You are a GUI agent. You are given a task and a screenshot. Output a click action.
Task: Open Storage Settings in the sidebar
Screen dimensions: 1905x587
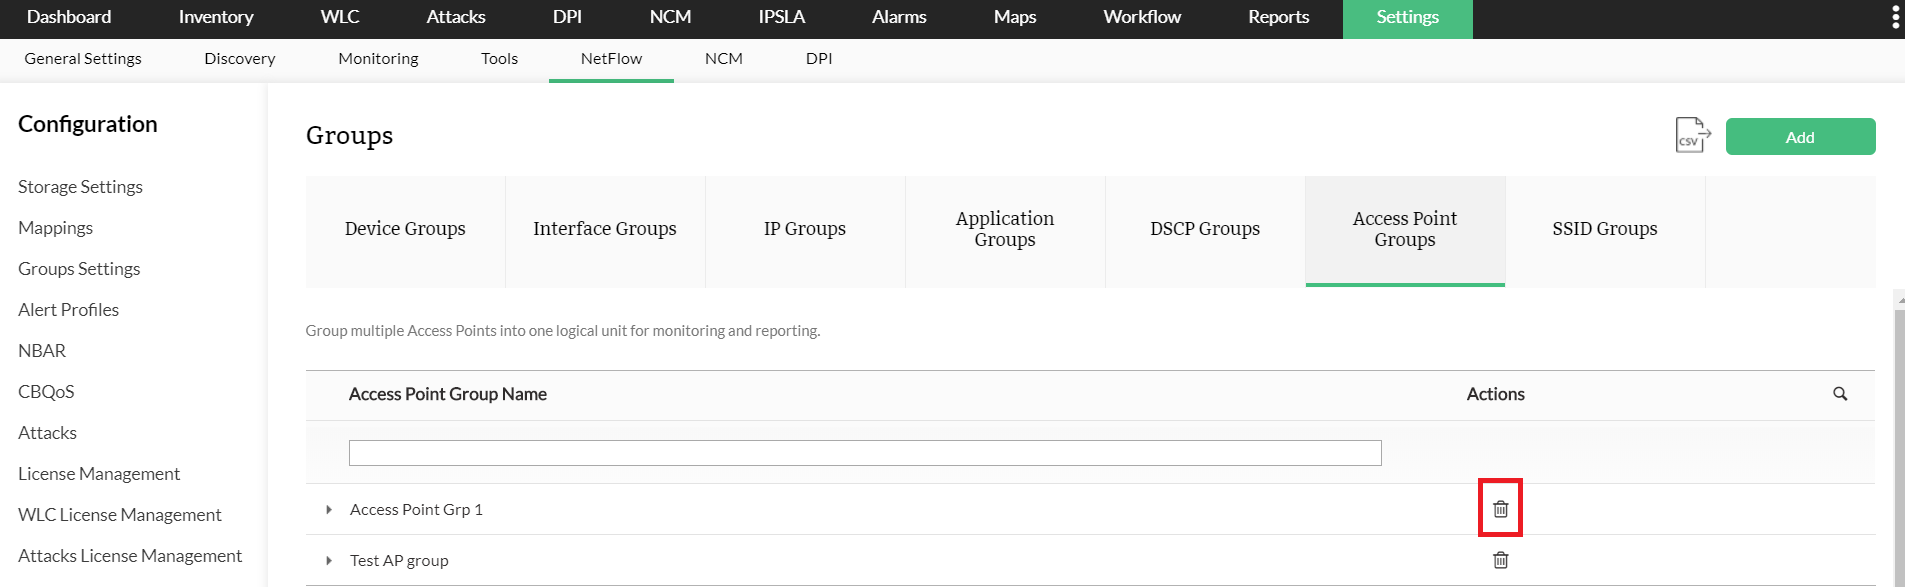tap(80, 187)
